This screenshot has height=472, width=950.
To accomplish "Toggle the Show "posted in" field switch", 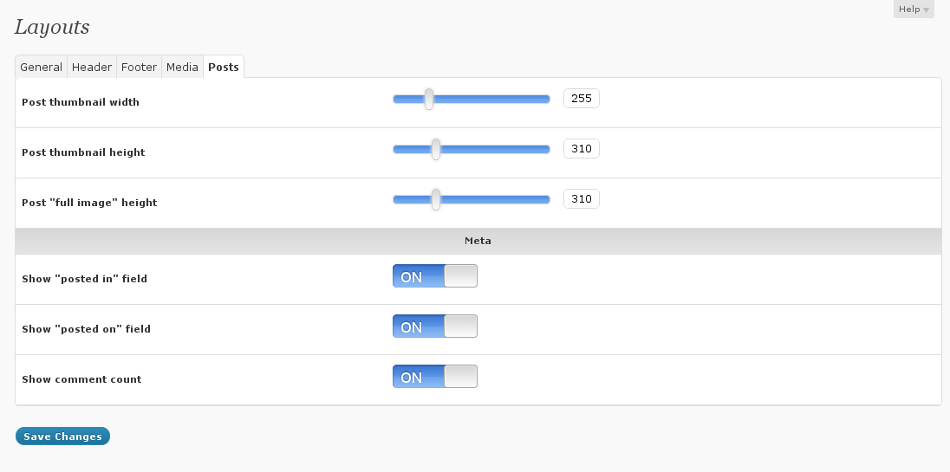I will point(435,277).
